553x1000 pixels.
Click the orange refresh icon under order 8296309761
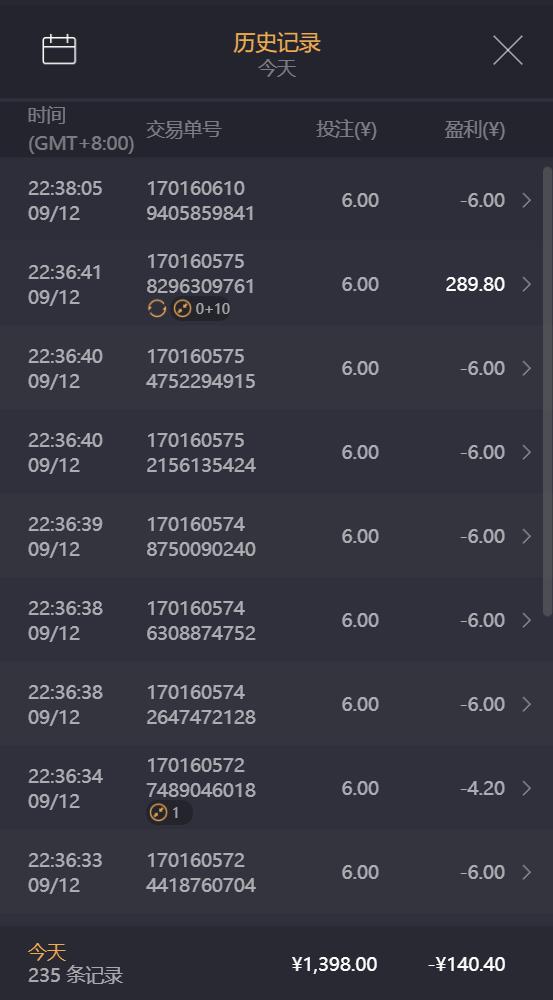pyautogui.click(x=156, y=309)
